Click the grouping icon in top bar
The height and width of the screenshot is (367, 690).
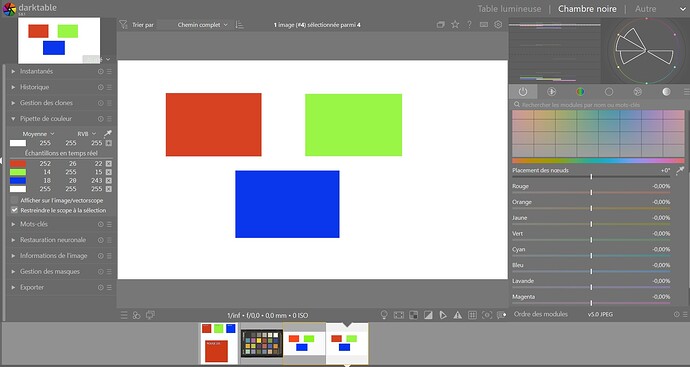(440, 25)
